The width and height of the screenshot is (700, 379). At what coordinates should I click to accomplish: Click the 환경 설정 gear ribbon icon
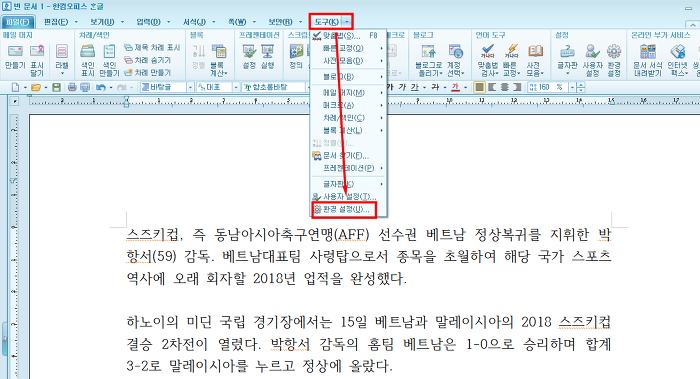(614, 60)
